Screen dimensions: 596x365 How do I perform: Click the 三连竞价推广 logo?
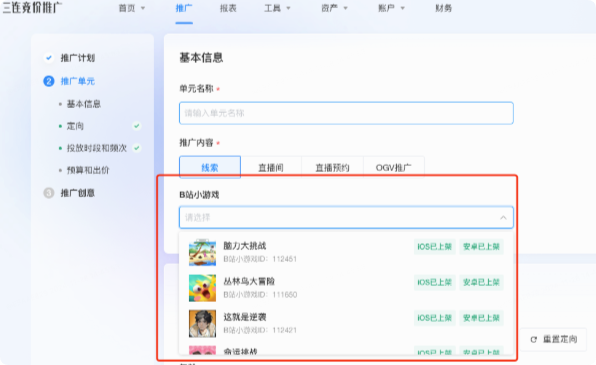click(32, 7)
